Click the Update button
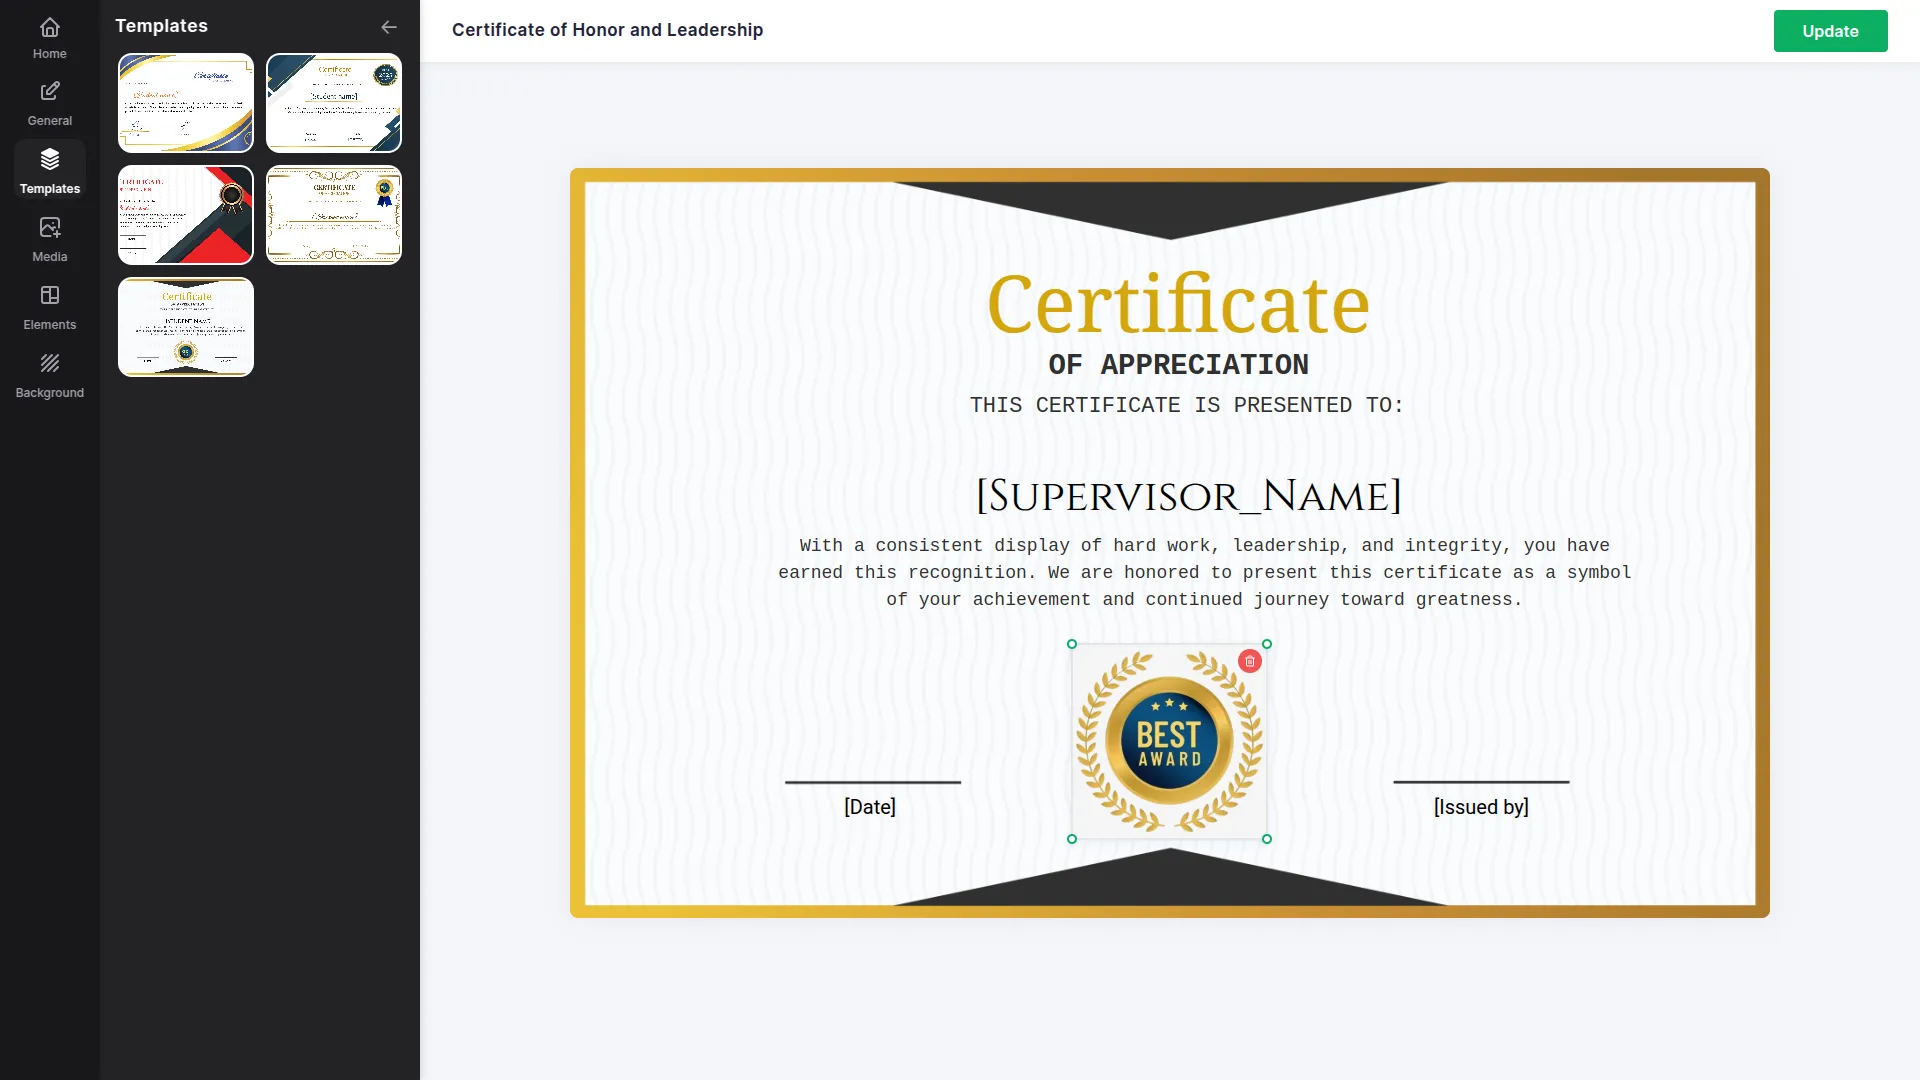 point(1830,31)
